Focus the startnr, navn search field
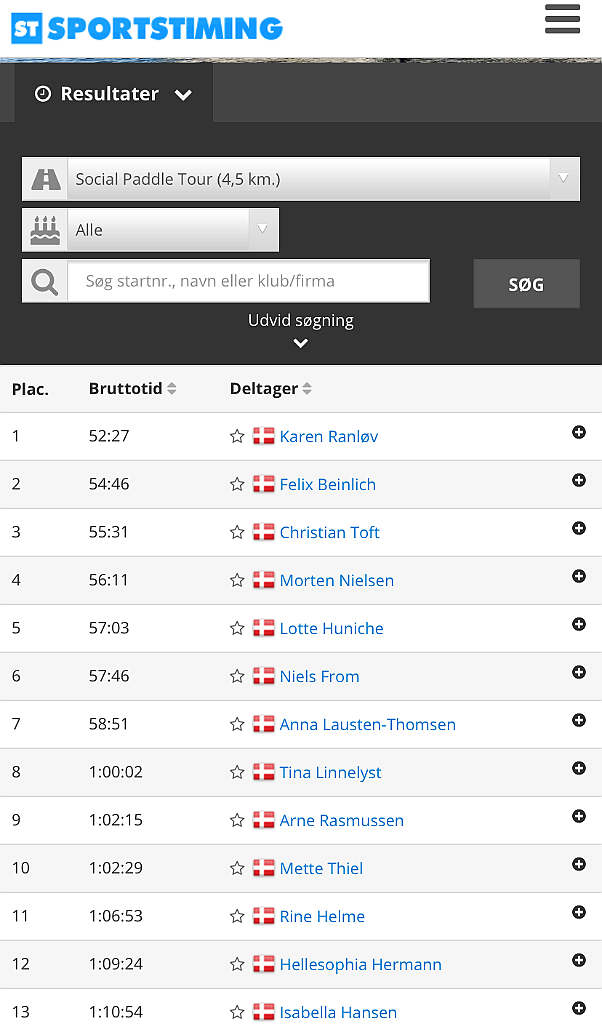 tap(248, 281)
